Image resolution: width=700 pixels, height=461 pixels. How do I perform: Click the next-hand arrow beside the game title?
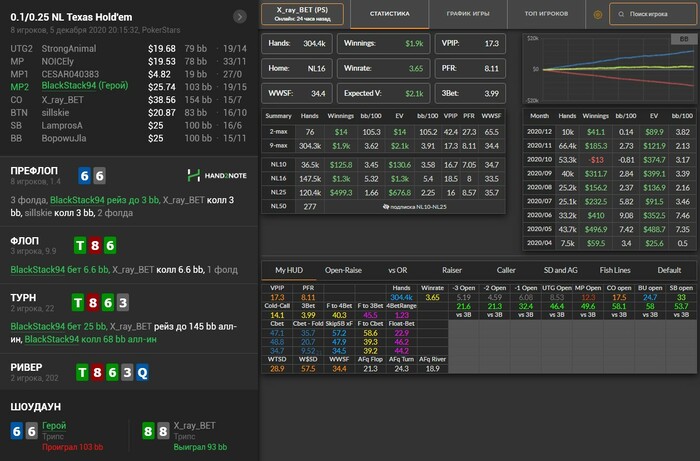(240, 17)
